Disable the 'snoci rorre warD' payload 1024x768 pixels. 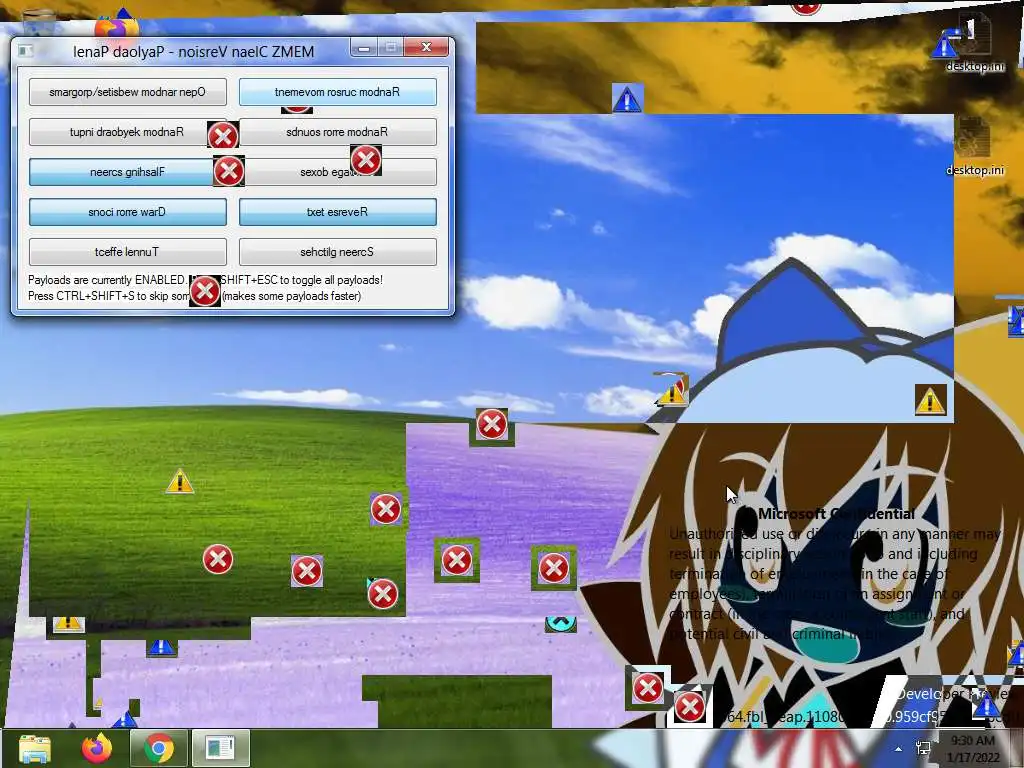coord(127,212)
